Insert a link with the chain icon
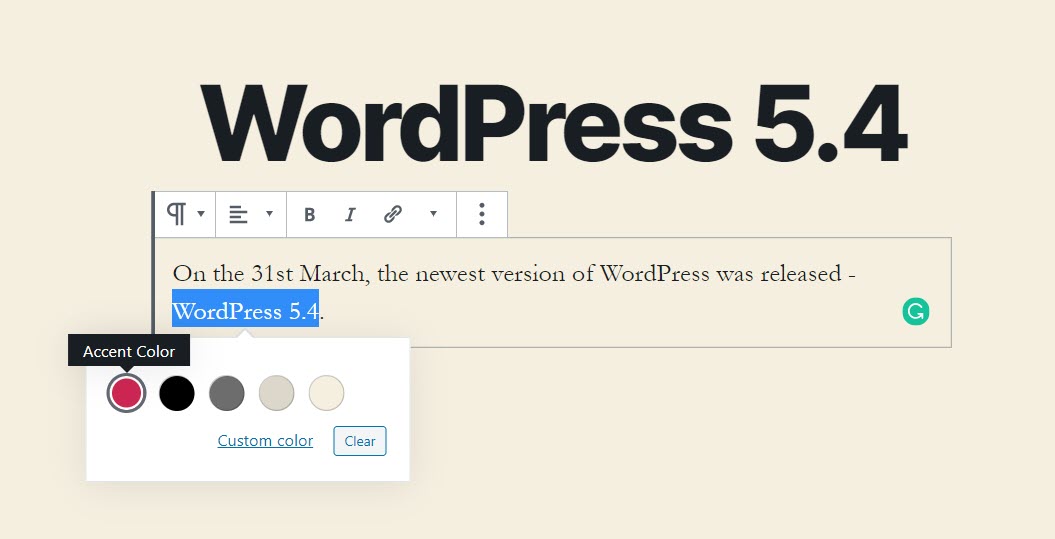The image size is (1055, 539). tap(393, 215)
